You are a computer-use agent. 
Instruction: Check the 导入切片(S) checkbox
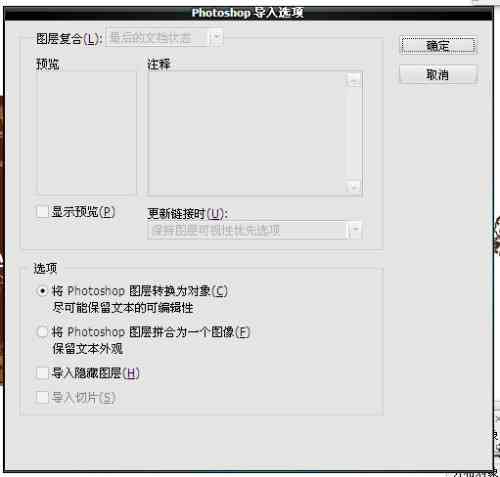(x=42, y=397)
